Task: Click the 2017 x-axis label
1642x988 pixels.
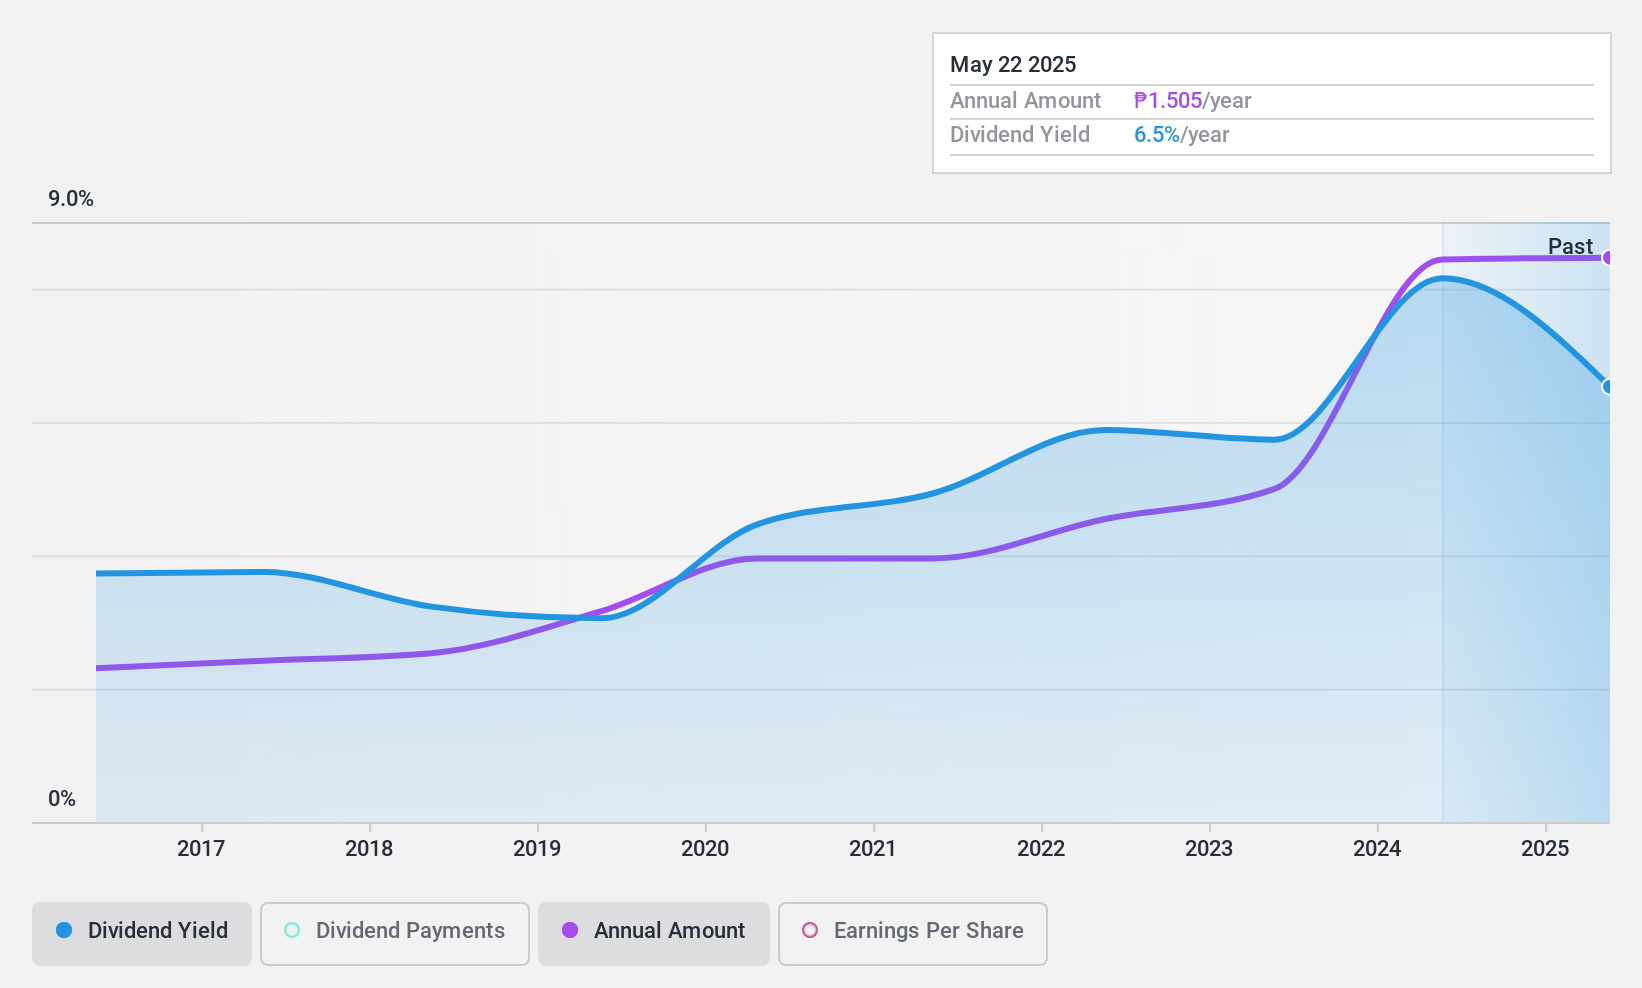Action: (201, 849)
